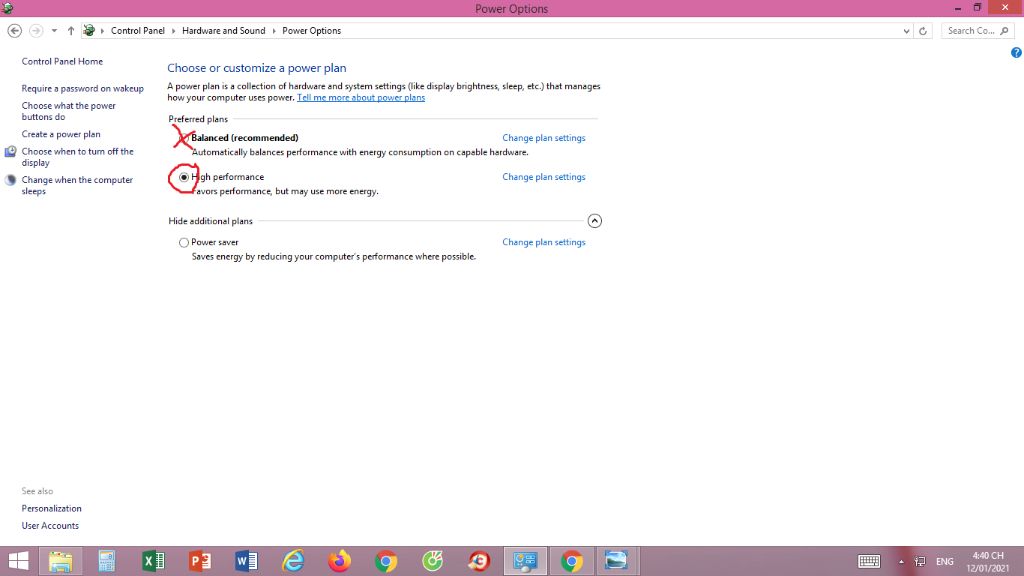Click the display icon beside turn off display
The width and height of the screenshot is (1024, 576).
tap(10, 152)
